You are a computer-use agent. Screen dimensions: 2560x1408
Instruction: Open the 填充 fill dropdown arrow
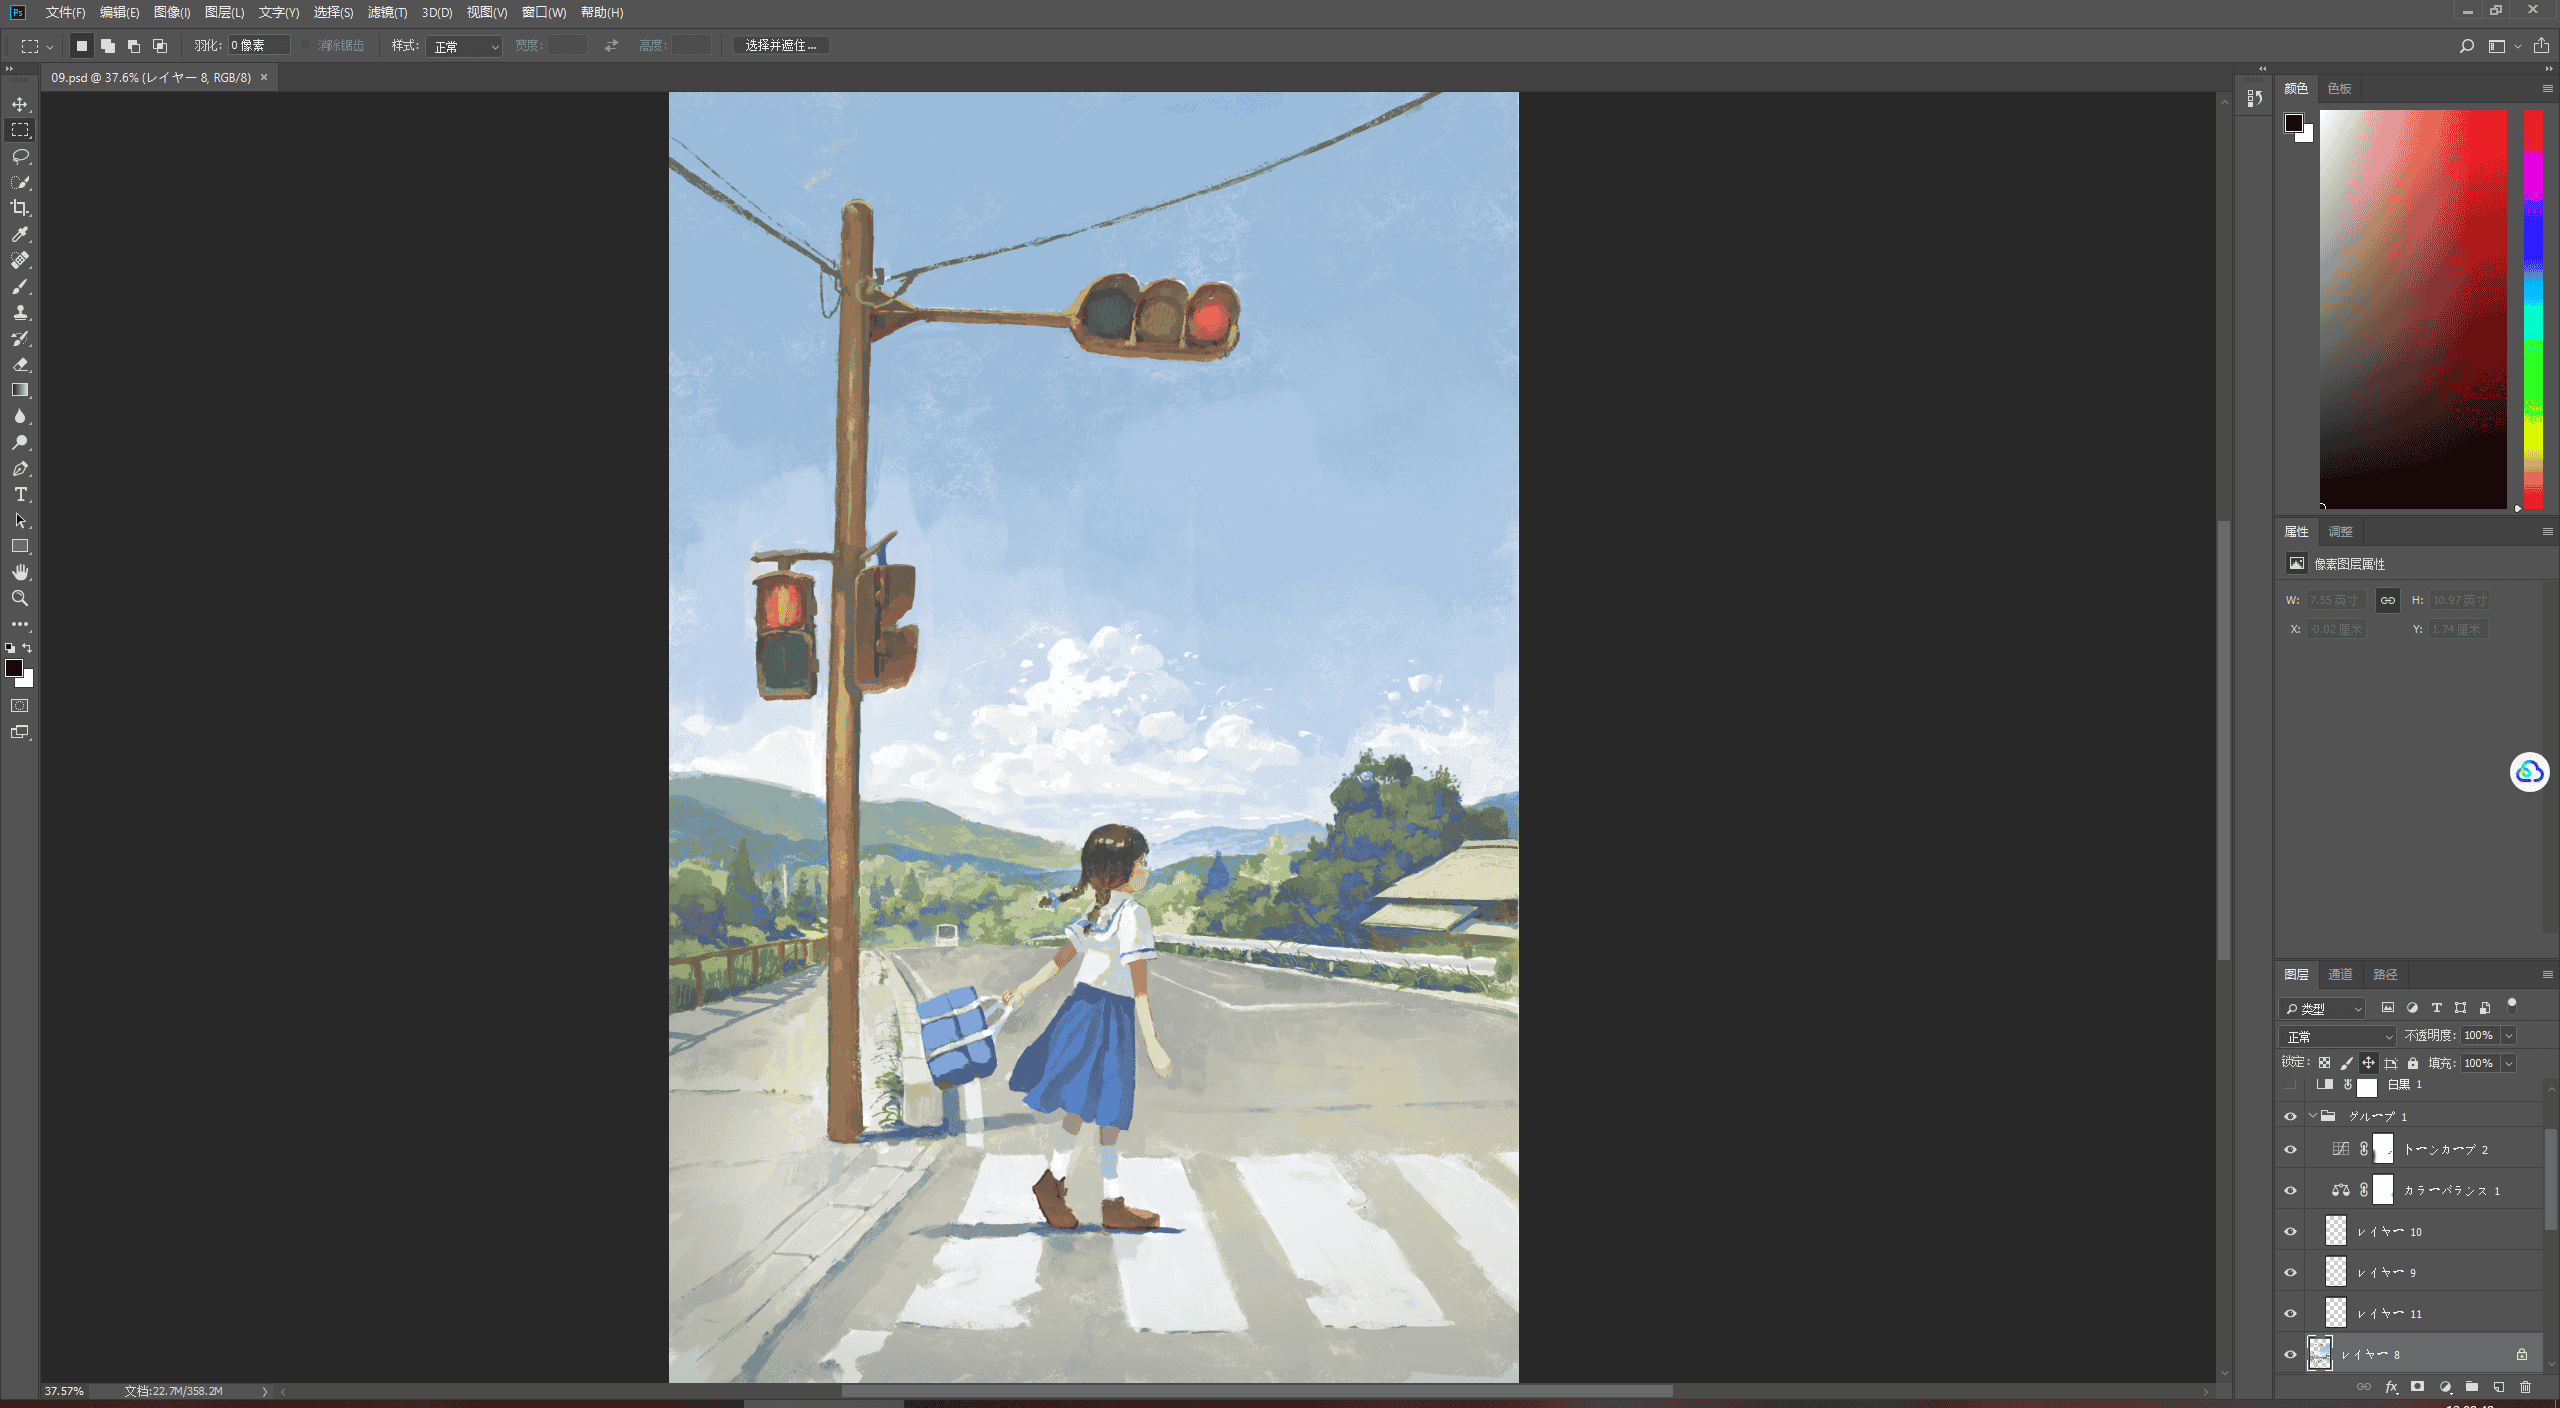click(2508, 1064)
